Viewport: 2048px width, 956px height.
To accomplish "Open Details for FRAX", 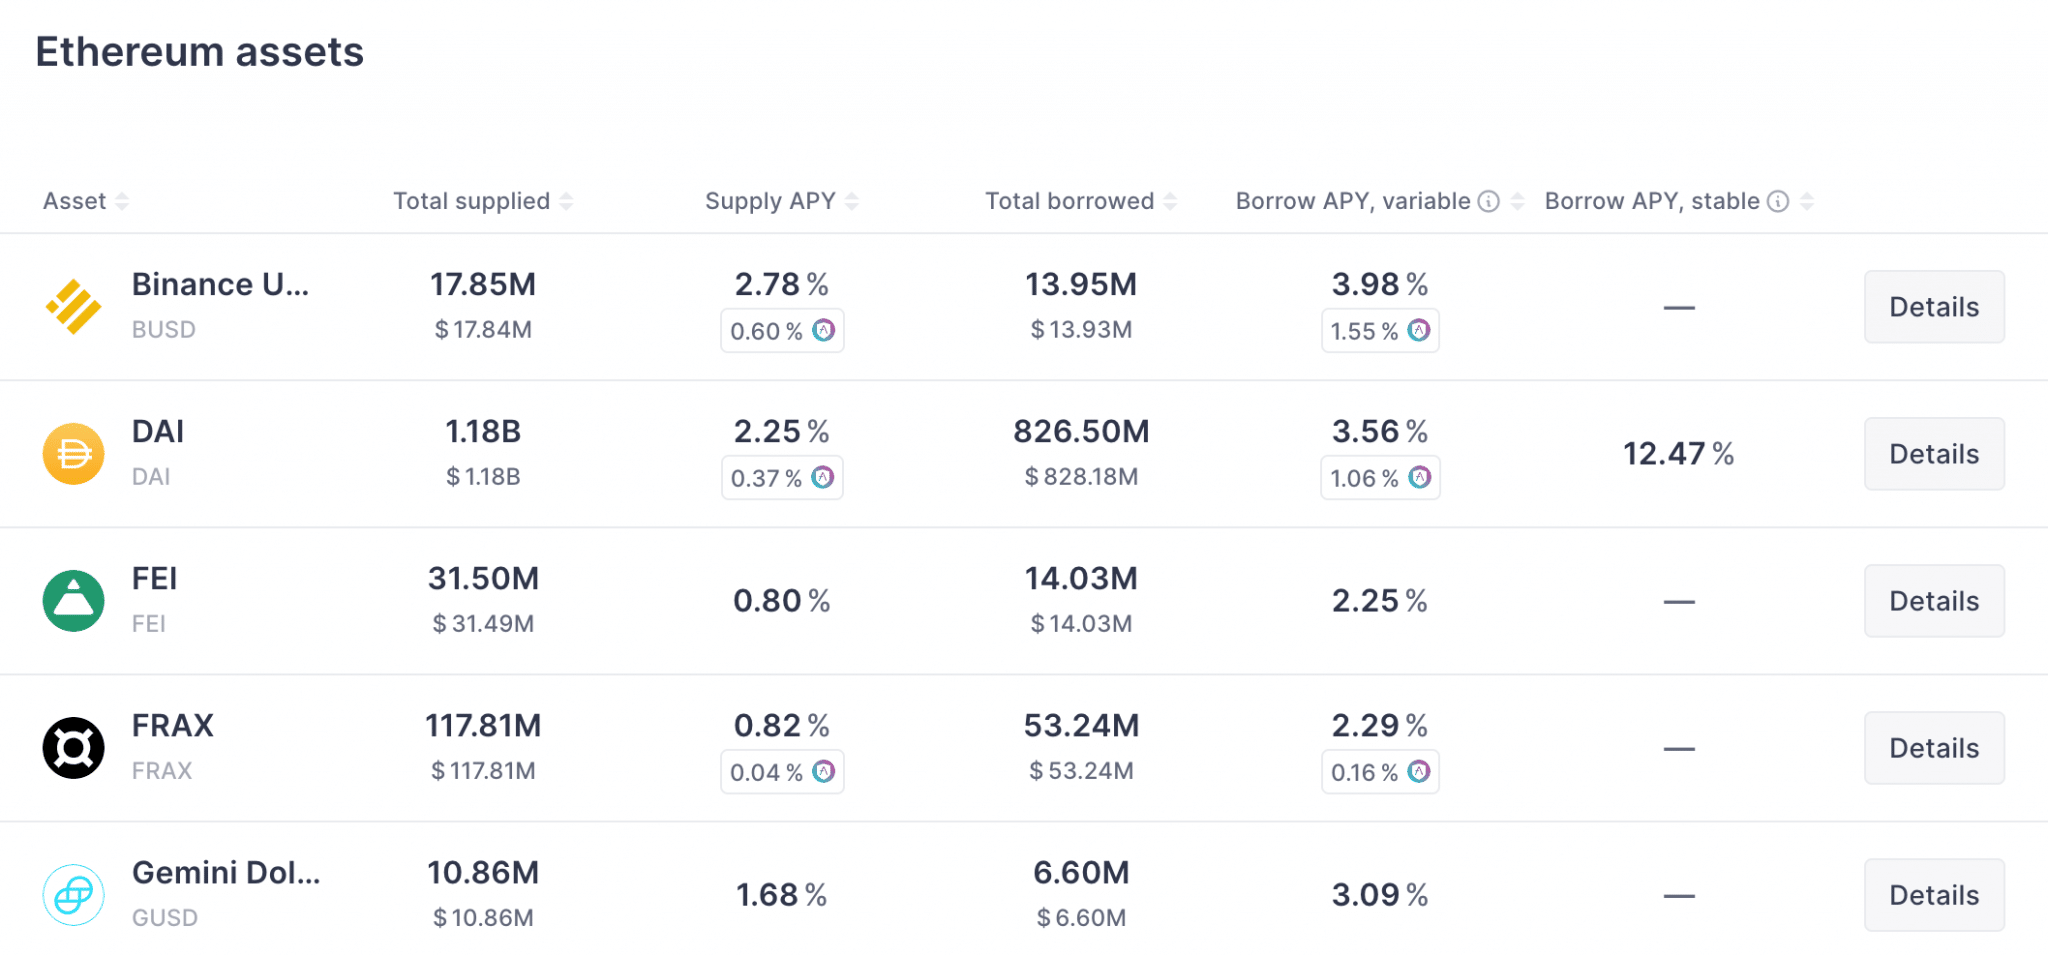I will 1934,748.
